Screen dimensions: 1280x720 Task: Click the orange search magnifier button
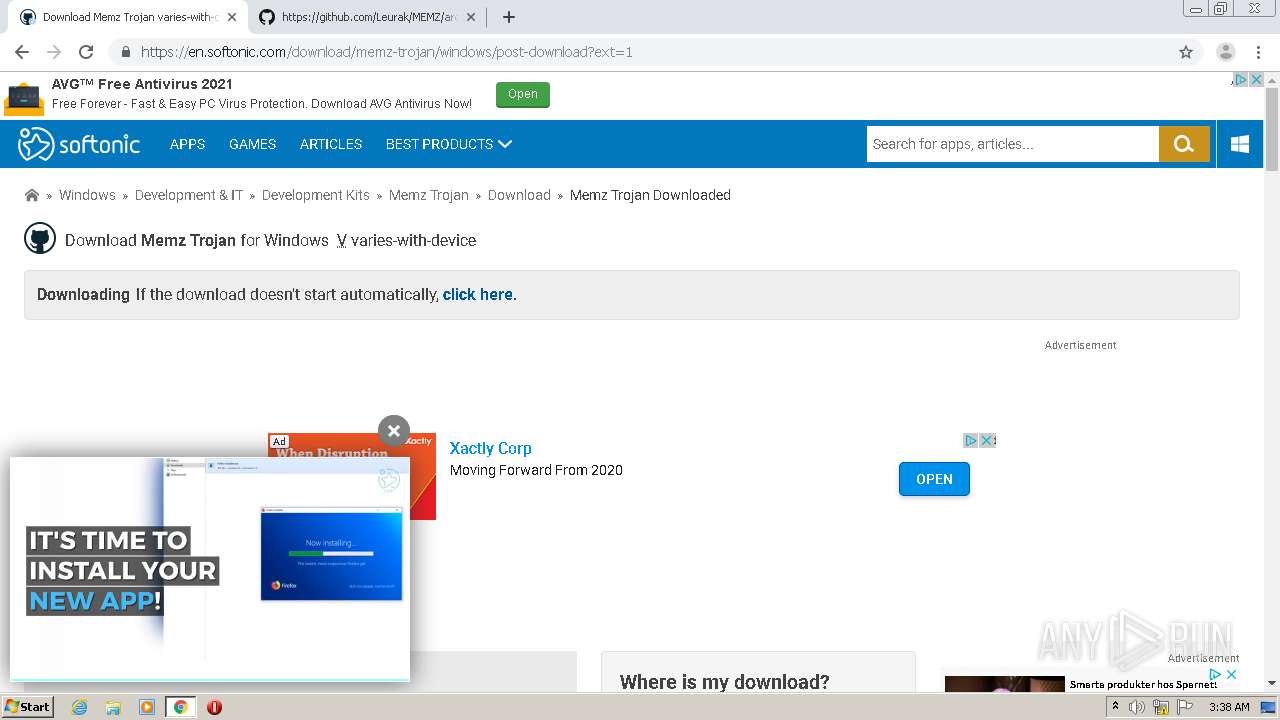click(1184, 144)
